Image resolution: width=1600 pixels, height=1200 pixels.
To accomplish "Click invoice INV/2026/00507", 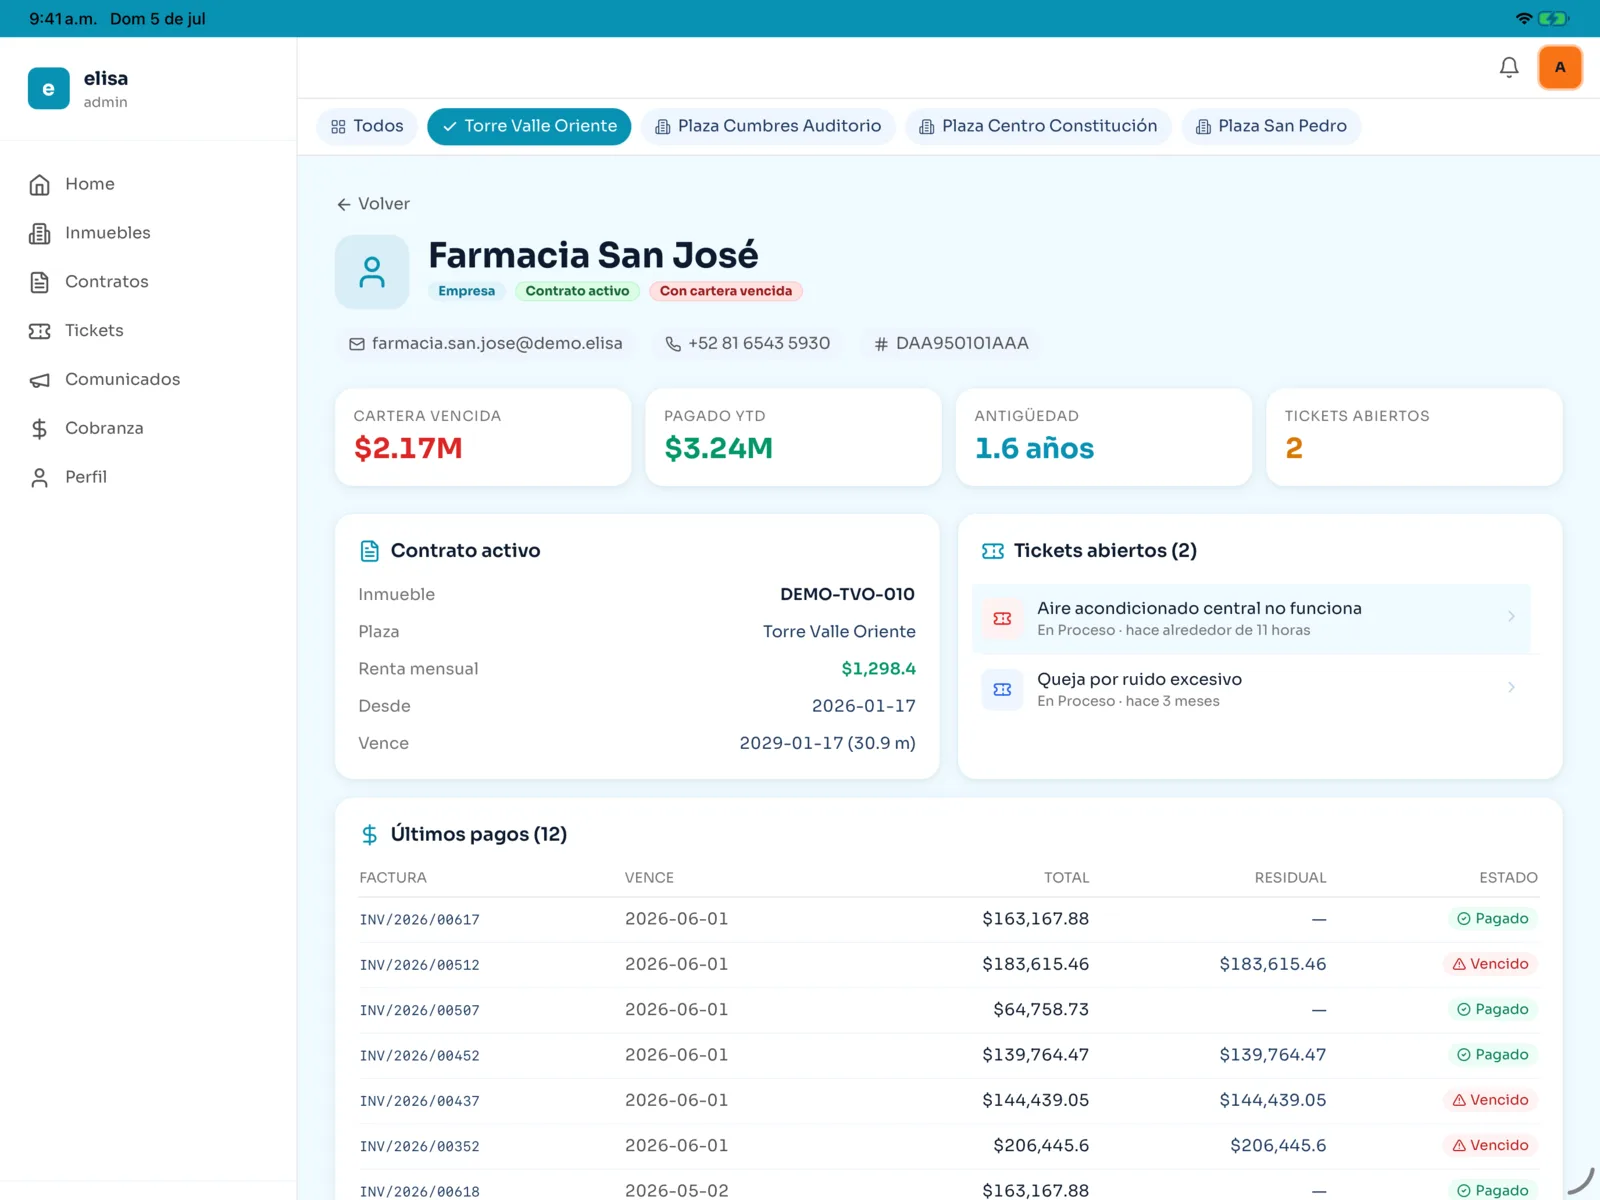I will pos(420,1011).
